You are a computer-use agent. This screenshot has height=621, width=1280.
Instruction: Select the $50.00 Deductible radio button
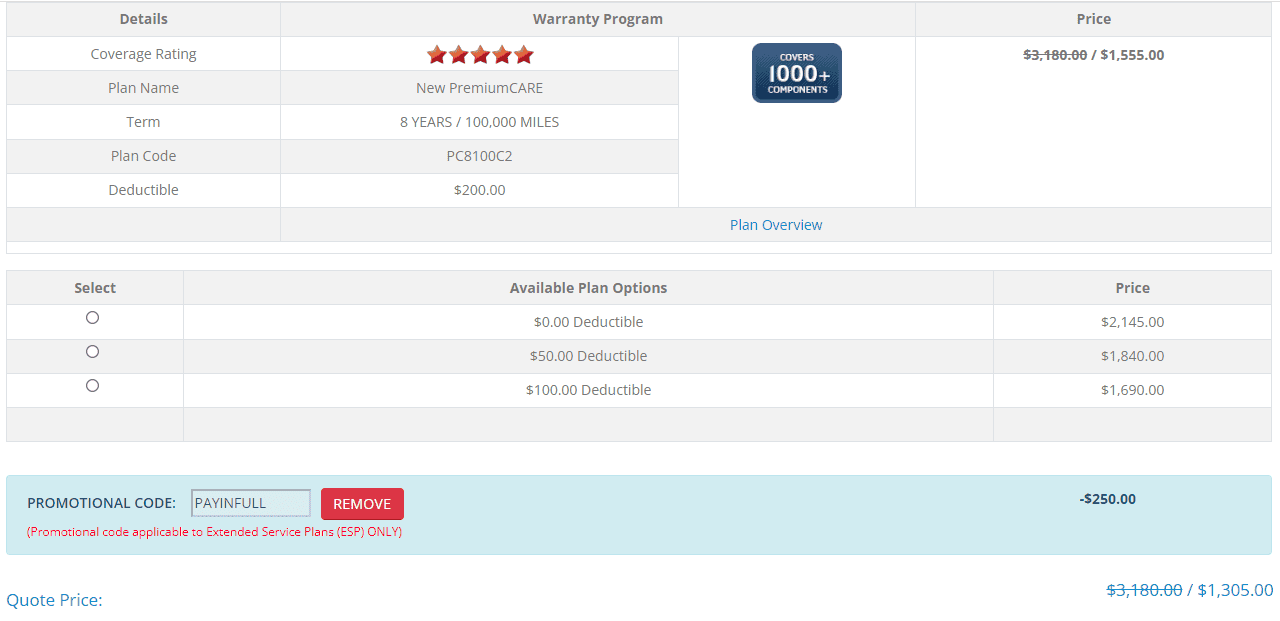coord(93,352)
